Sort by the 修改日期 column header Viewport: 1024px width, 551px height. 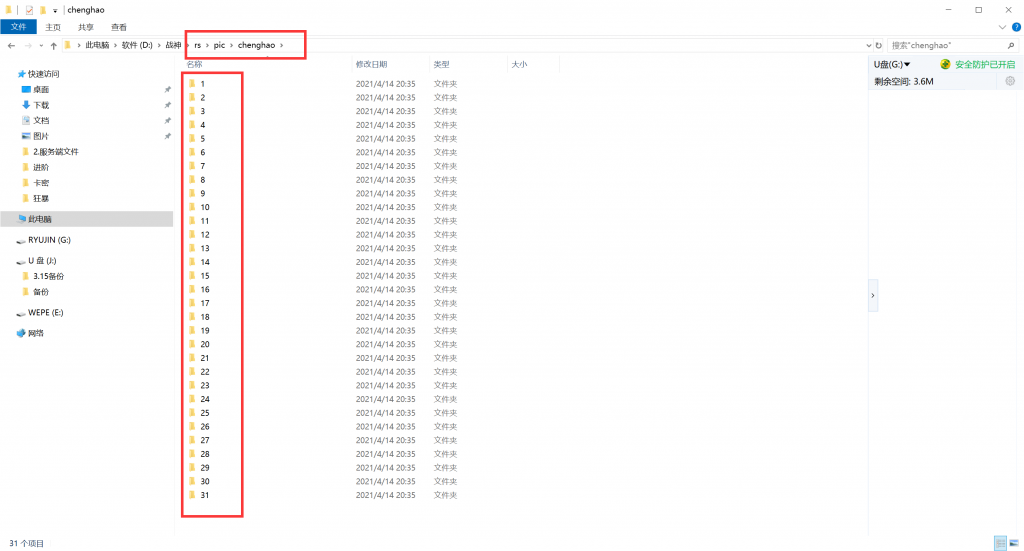370,64
